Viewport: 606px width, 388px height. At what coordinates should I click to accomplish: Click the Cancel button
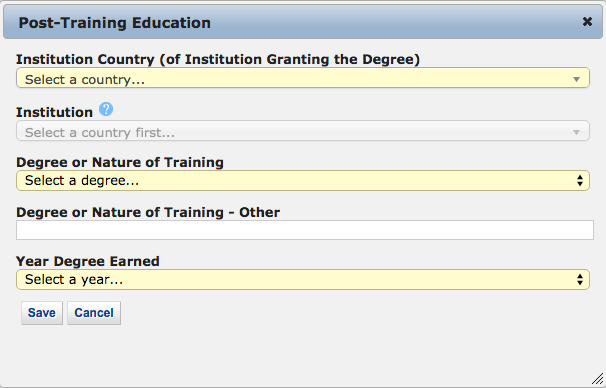click(x=94, y=313)
